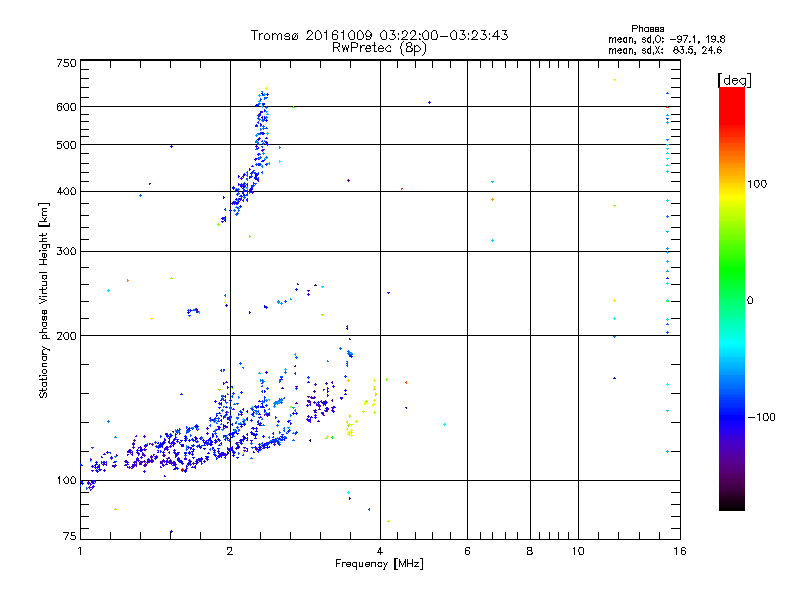This screenshot has width=800, height=600.
Task: Click the x-axis tick label "1"
Action: pyautogui.click(x=80, y=551)
